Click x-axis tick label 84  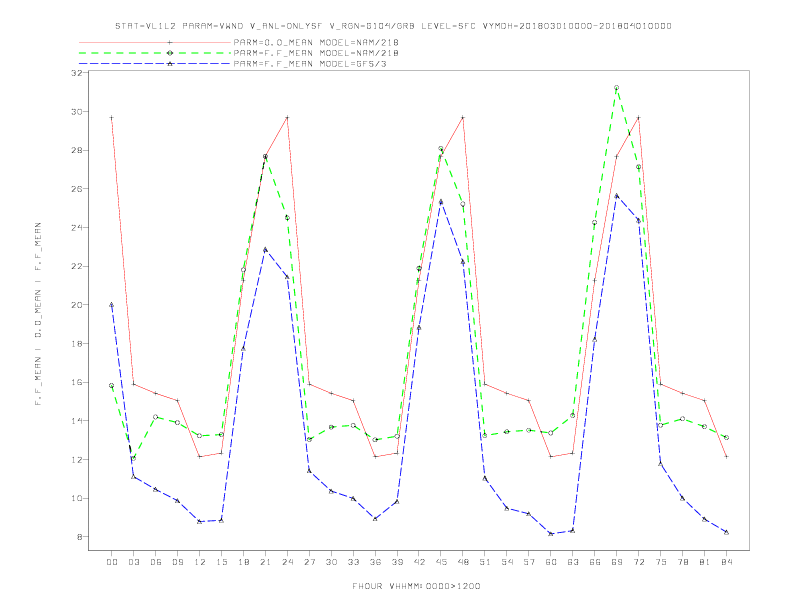pyautogui.click(x=726, y=562)
